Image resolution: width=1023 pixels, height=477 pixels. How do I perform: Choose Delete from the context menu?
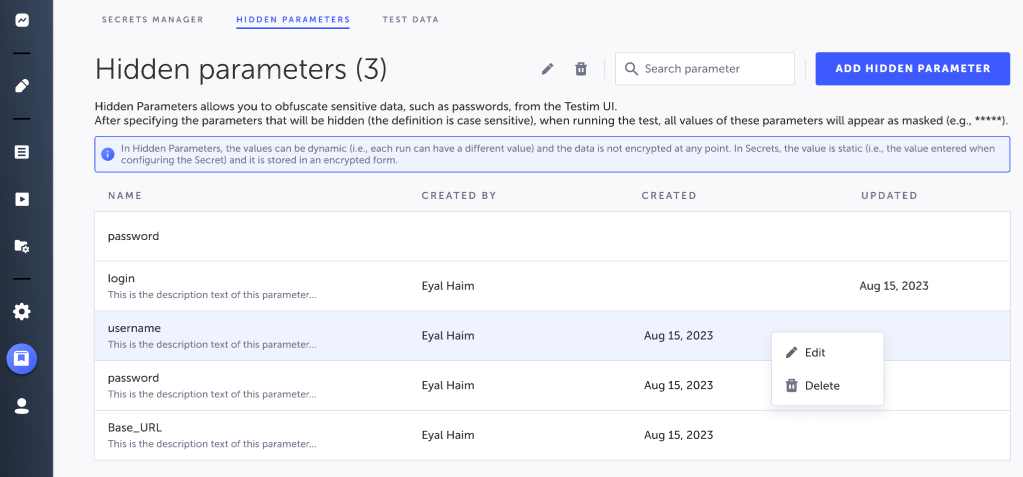(x=822, y=385)
